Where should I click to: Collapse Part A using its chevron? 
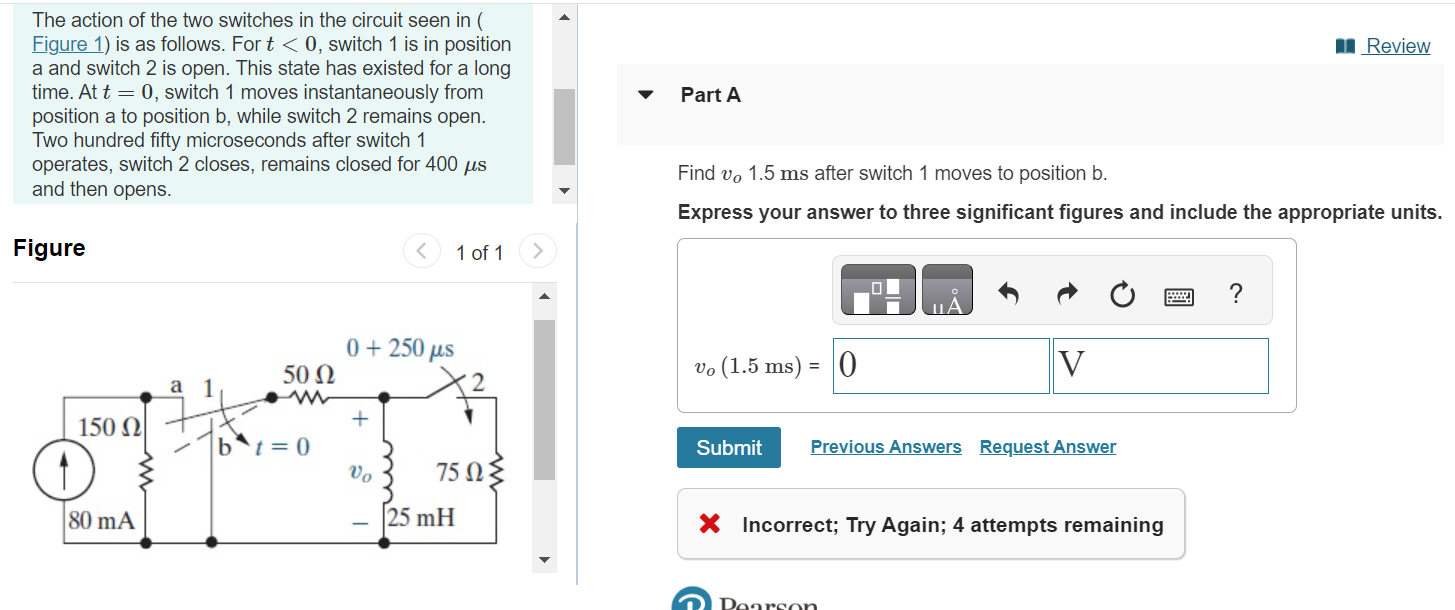pyautogui.click(x=645, y=94)
